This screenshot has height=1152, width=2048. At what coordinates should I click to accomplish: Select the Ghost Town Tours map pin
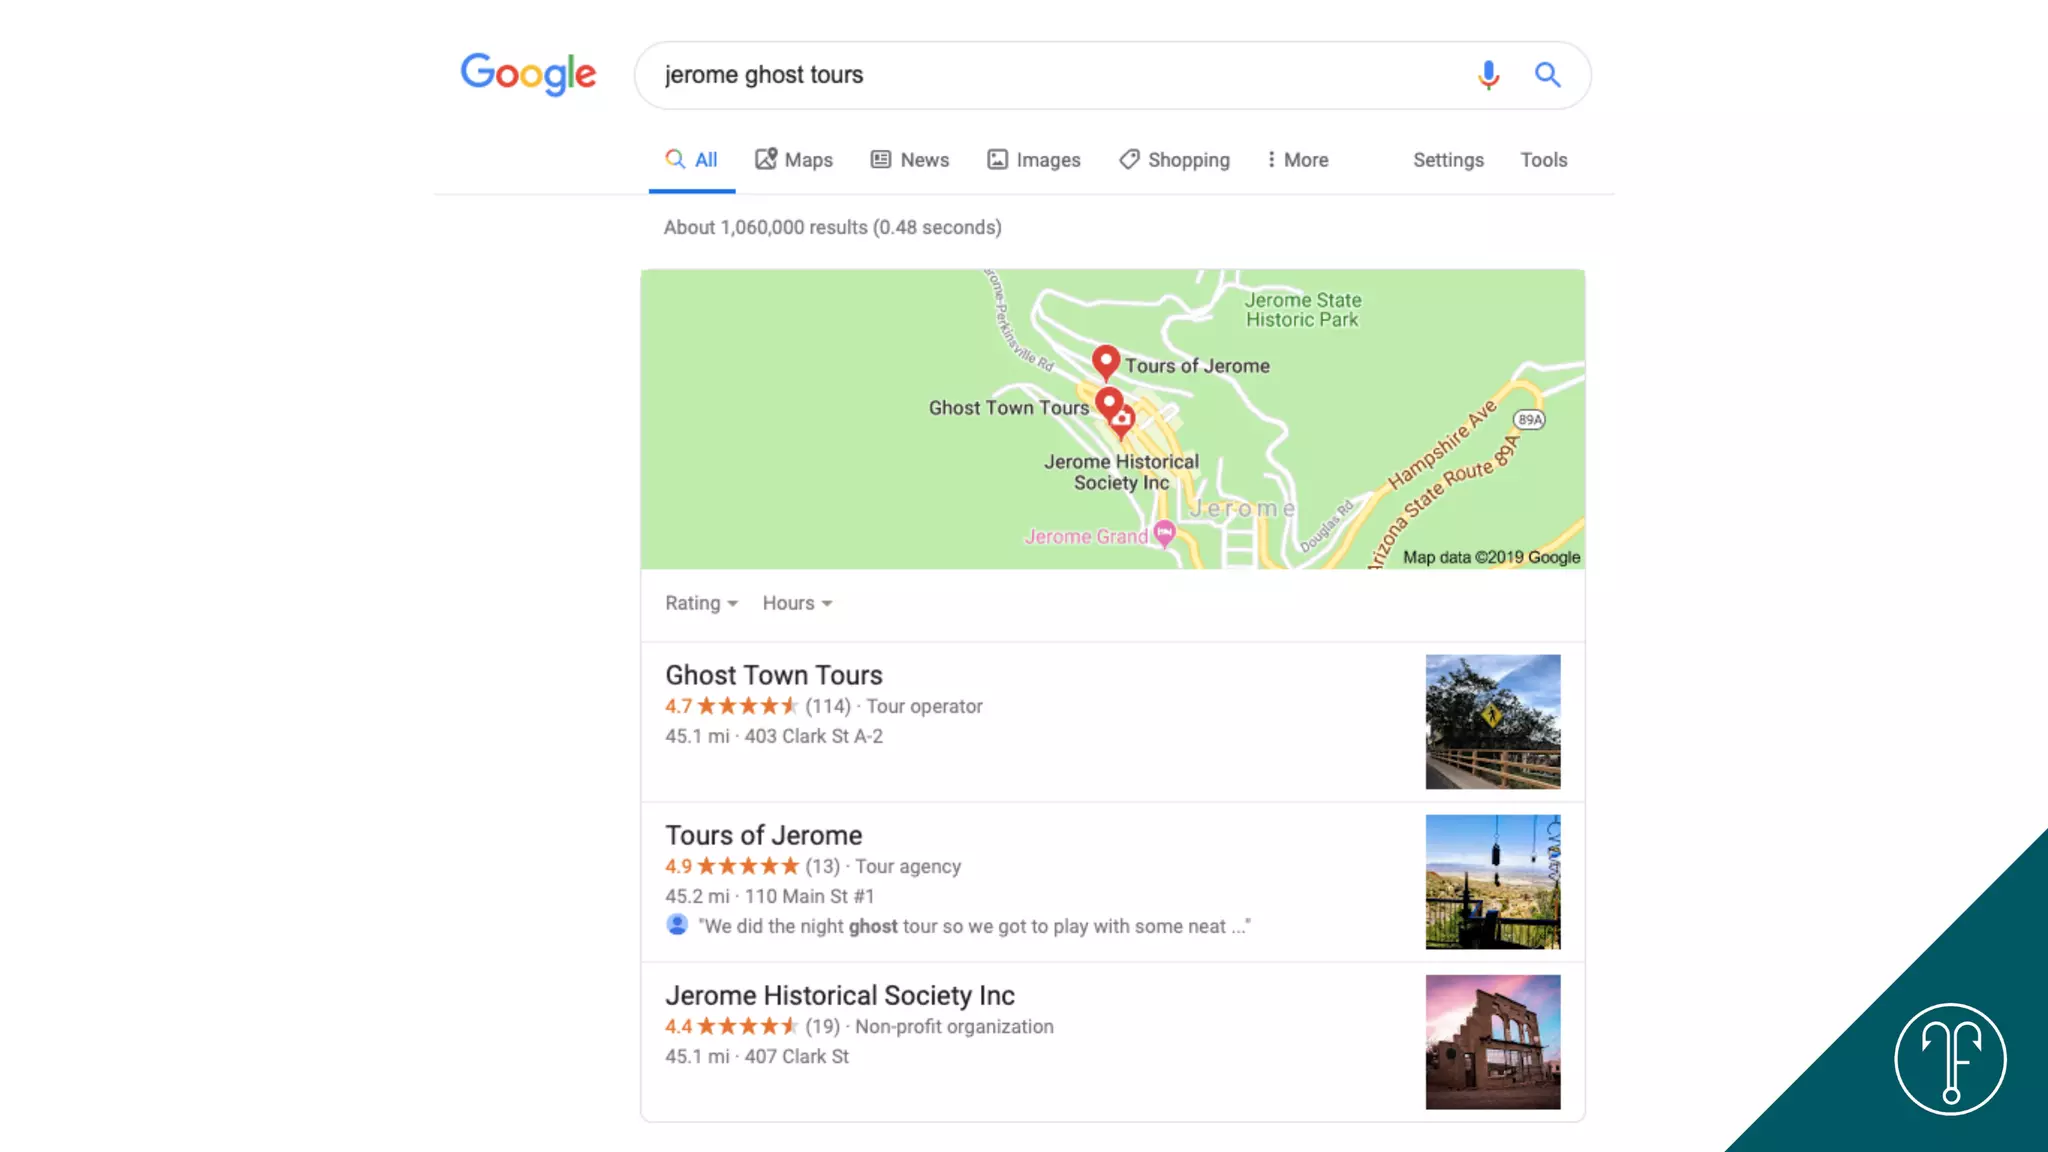[1109, 404]
